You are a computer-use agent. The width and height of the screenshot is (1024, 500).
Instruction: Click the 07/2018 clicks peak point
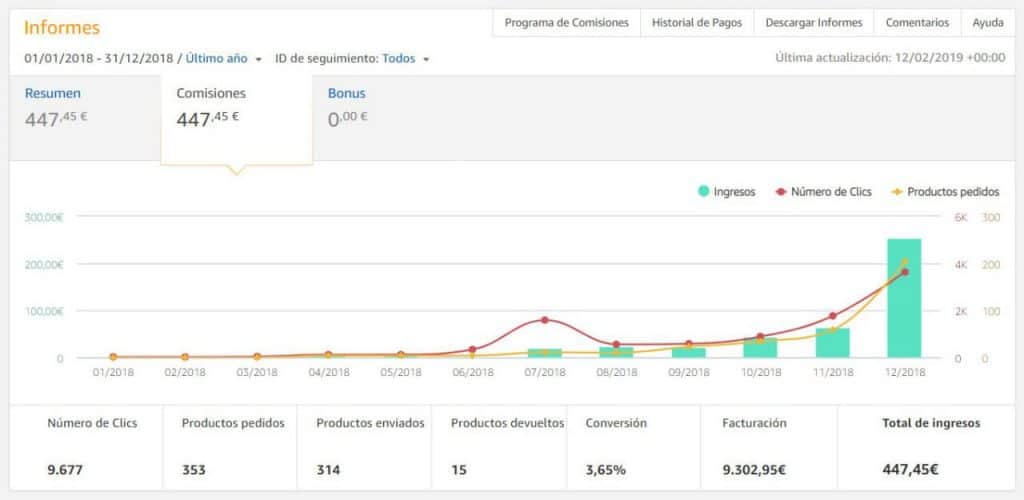[545, 320]
